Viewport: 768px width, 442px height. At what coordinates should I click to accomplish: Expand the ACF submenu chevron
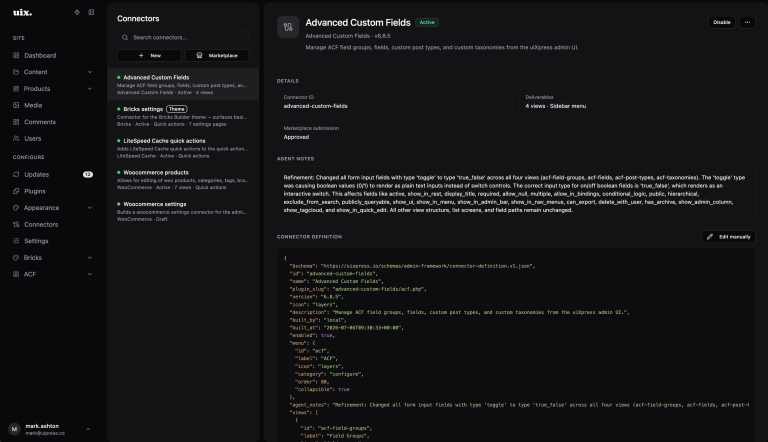[x=90, y=274]
